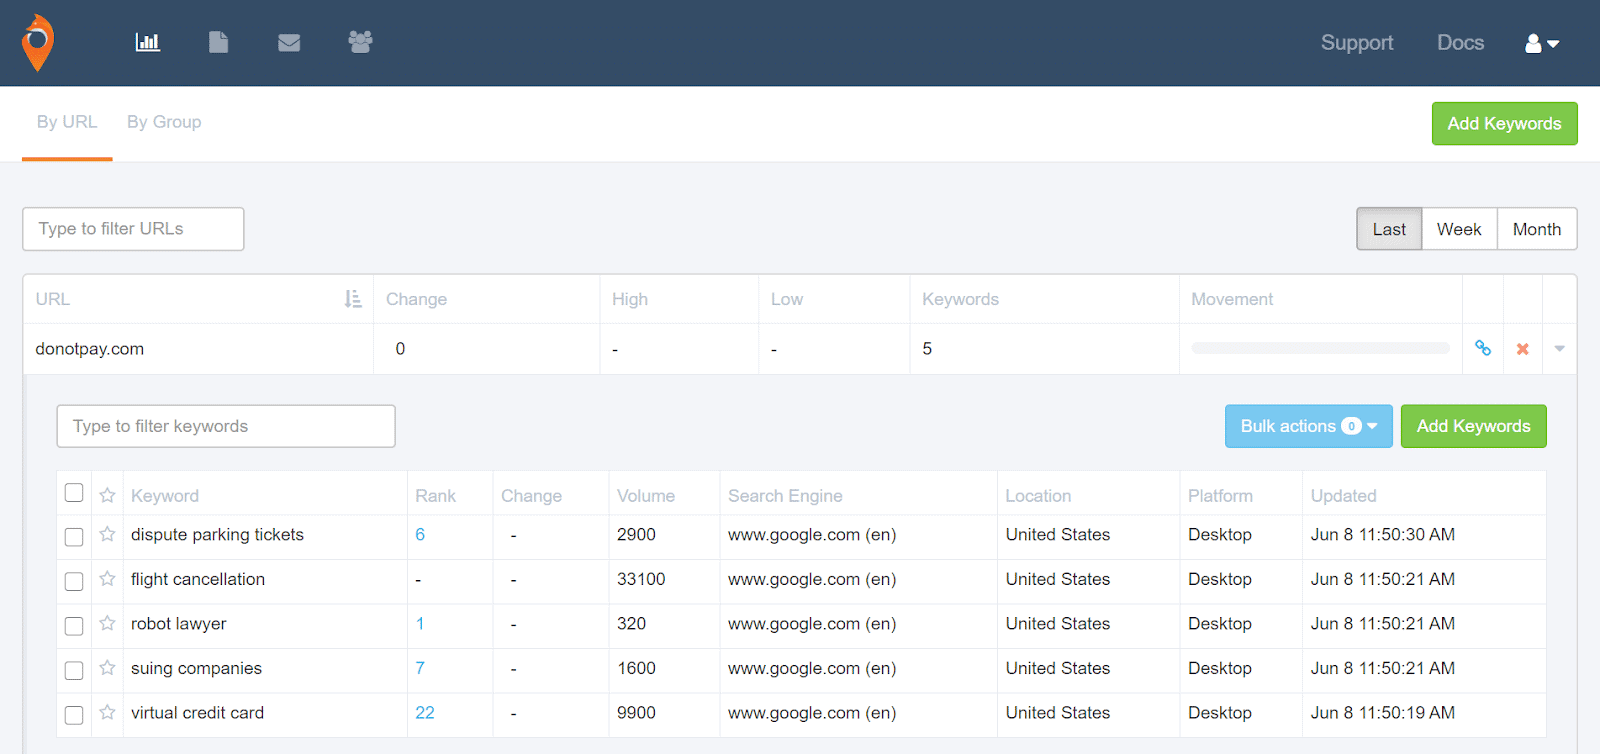Open the user account menu

tap(1541, 43)
